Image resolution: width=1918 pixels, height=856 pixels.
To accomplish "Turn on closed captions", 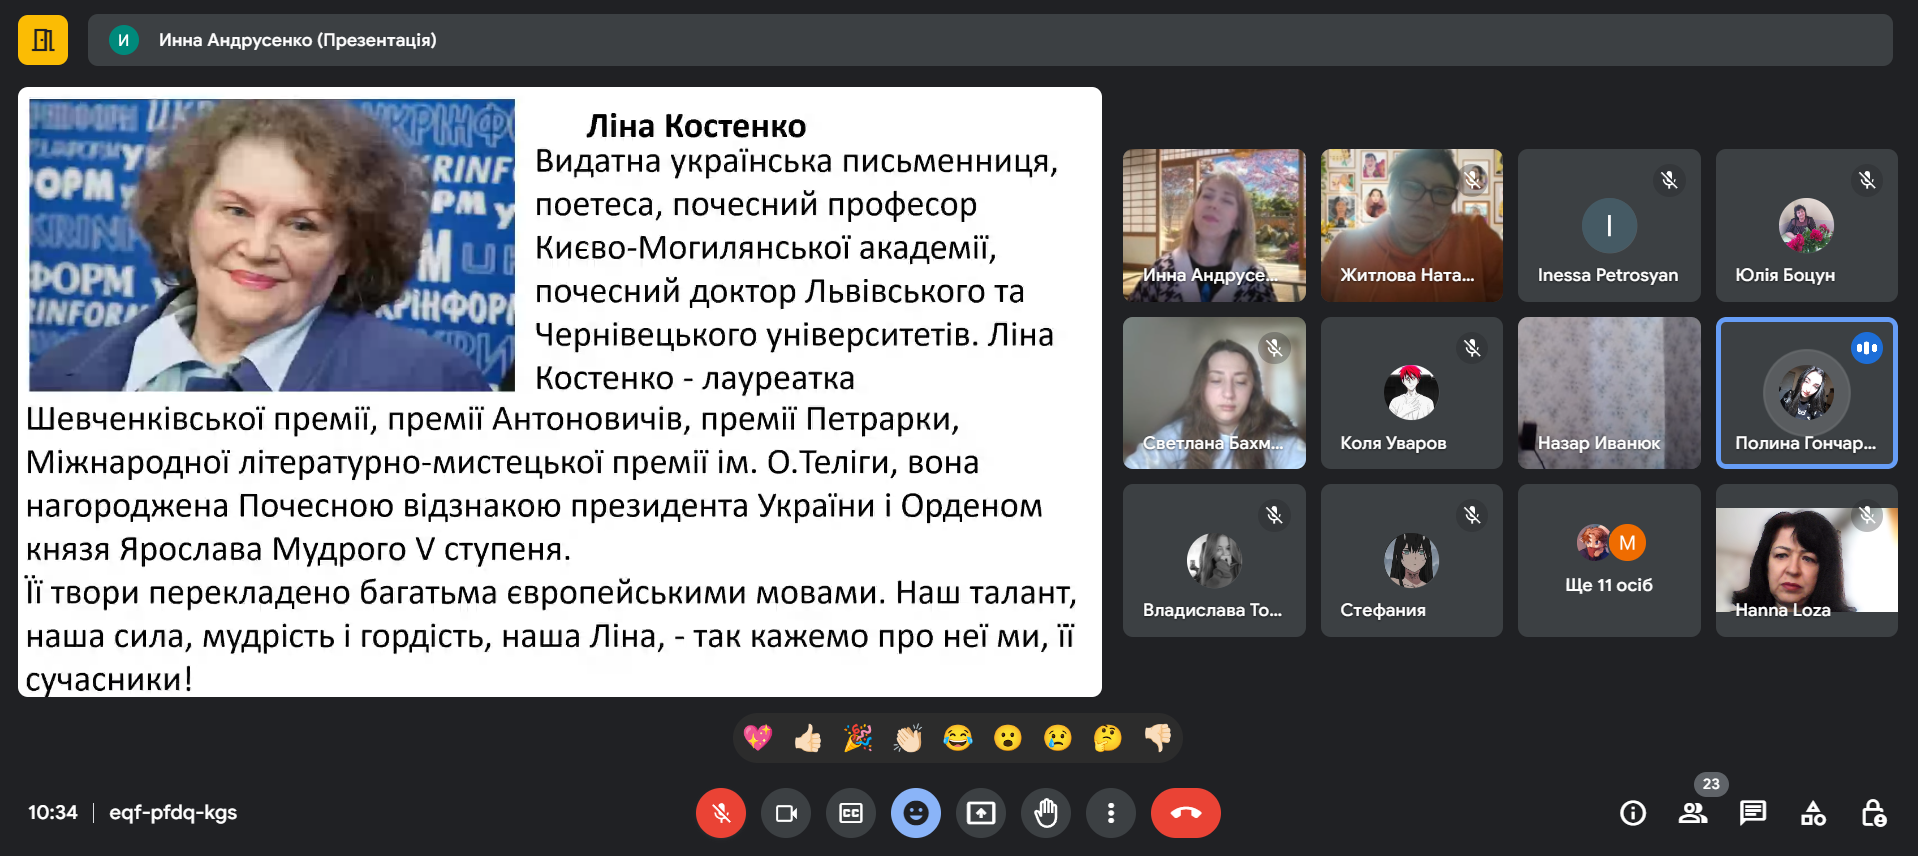I will 851,813.
